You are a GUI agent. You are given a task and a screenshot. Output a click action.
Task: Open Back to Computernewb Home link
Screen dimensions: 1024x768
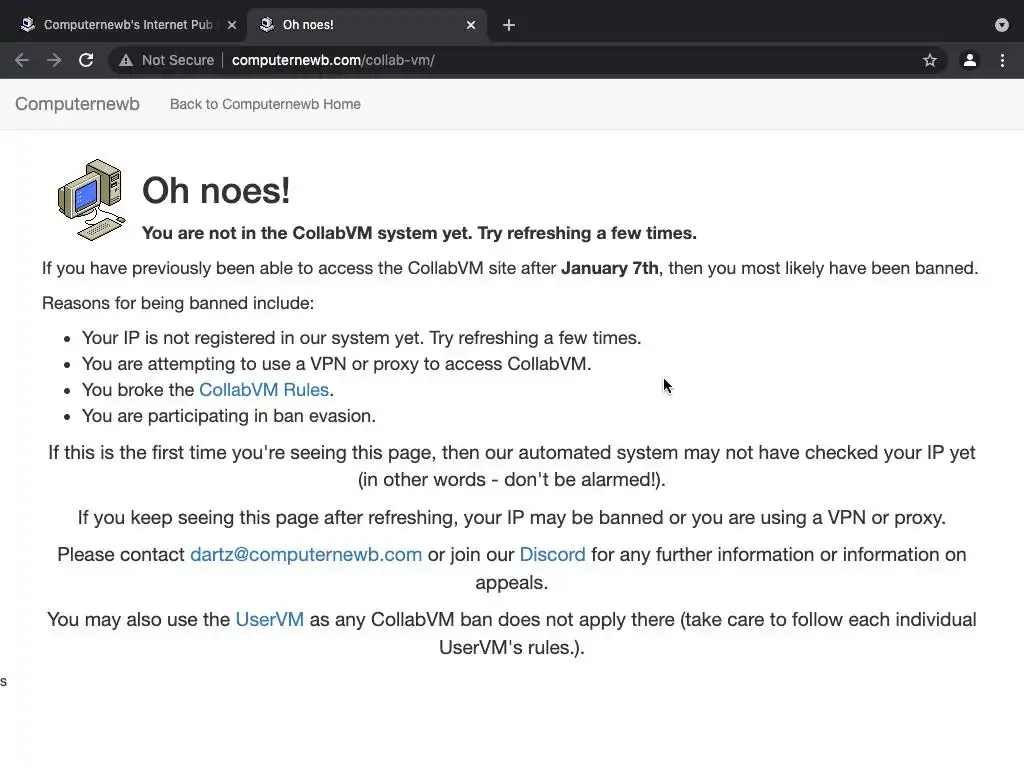(265, 104)
